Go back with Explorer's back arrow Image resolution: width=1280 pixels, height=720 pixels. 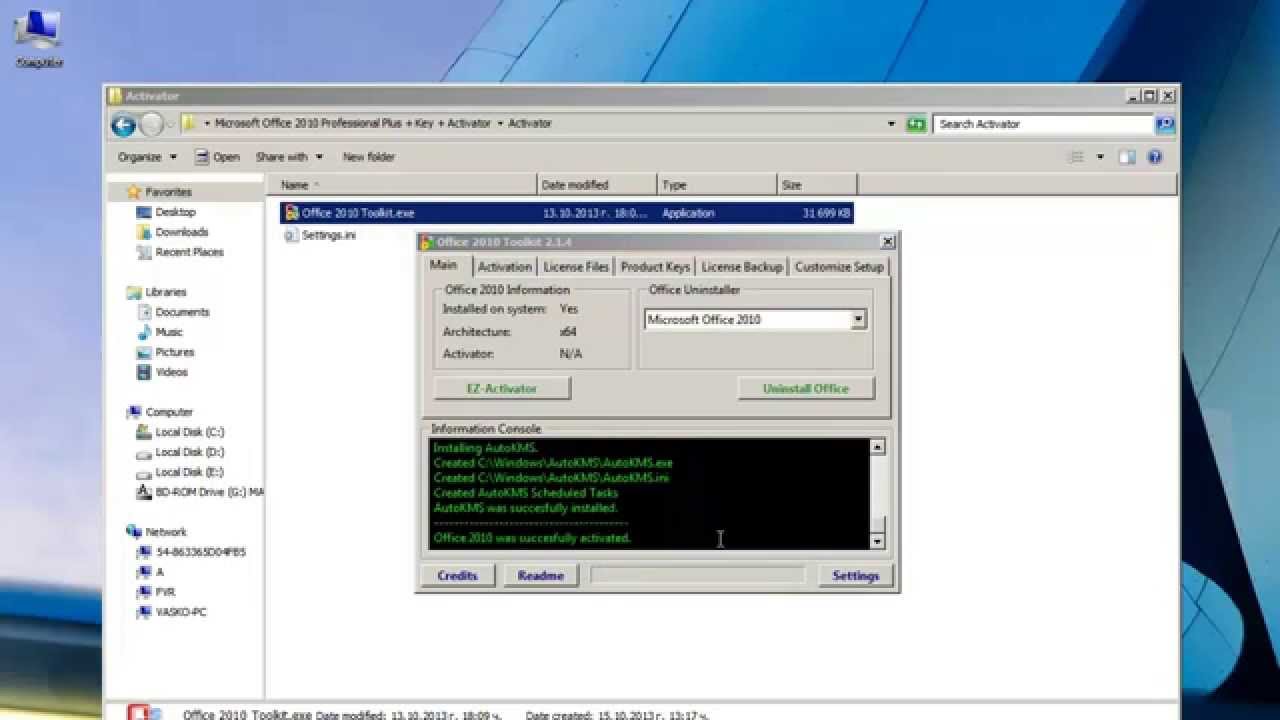click(x=124, y=125)
